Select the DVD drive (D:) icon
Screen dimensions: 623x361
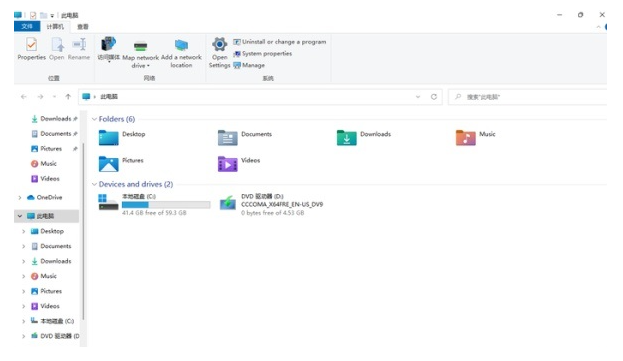click(228, 203)
